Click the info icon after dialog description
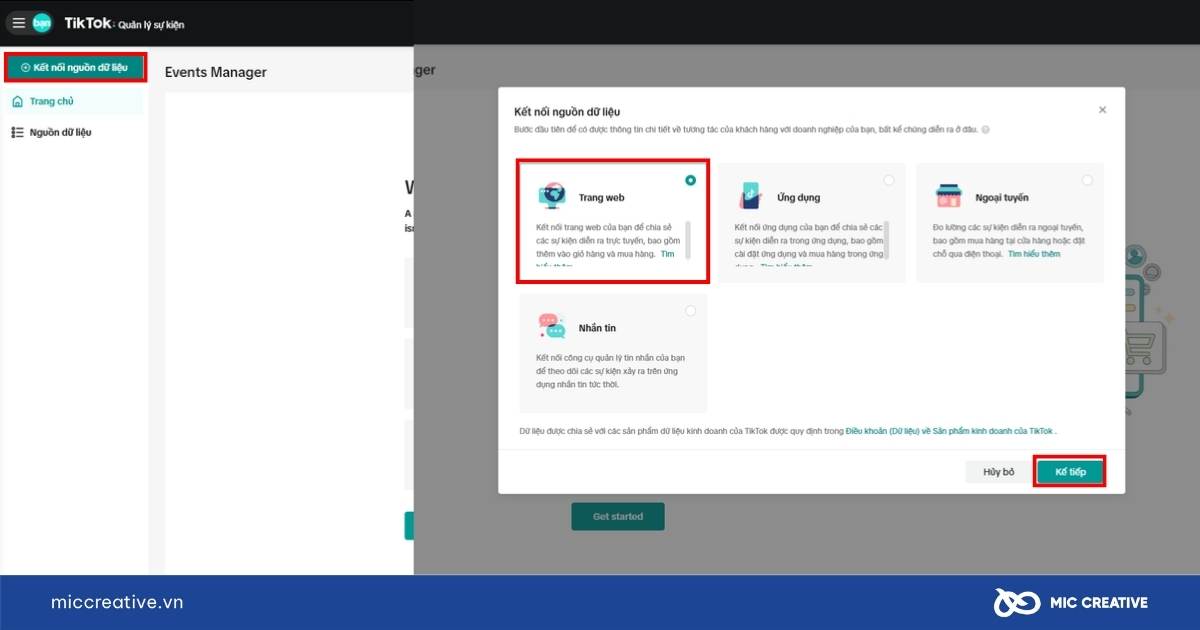The width and height of the screenshot is (1200, 630). 986,130
